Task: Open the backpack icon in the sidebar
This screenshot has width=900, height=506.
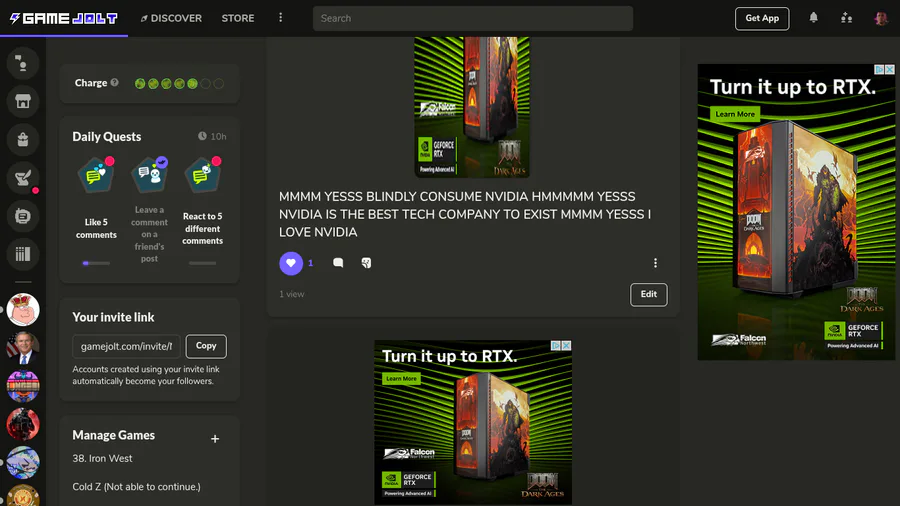Action: click(23, 139)
